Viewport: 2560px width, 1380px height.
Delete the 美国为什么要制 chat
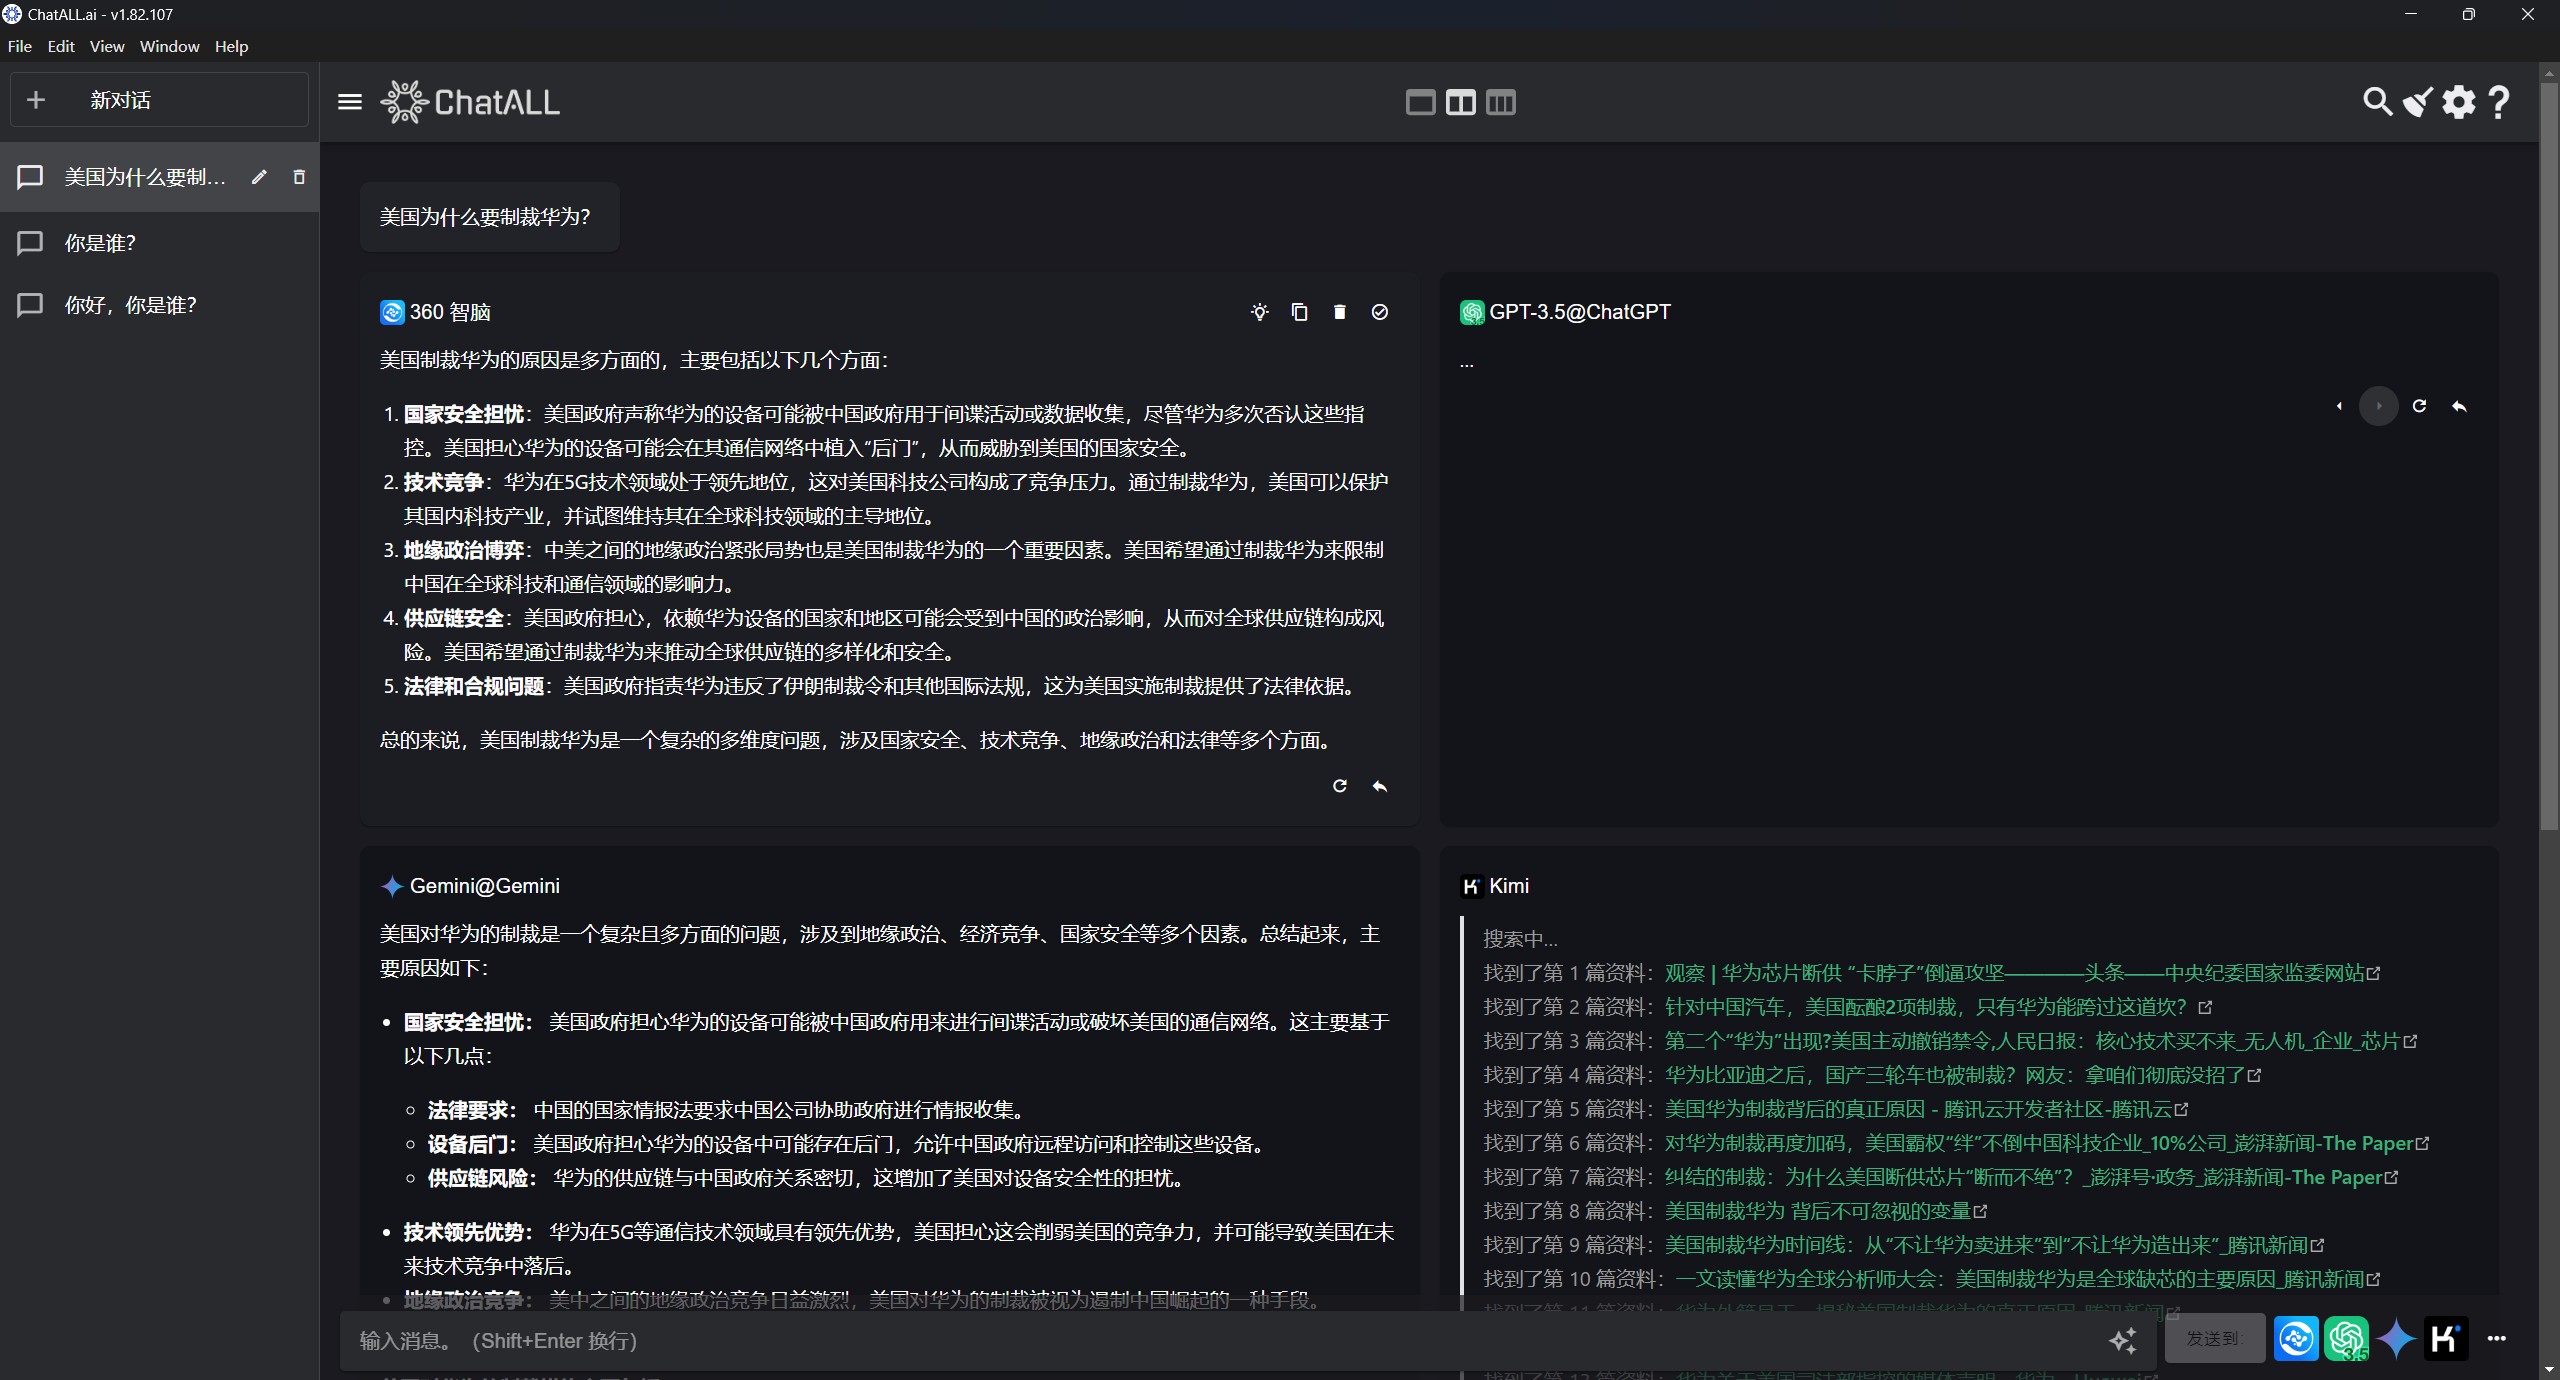[x=298, y=177]
